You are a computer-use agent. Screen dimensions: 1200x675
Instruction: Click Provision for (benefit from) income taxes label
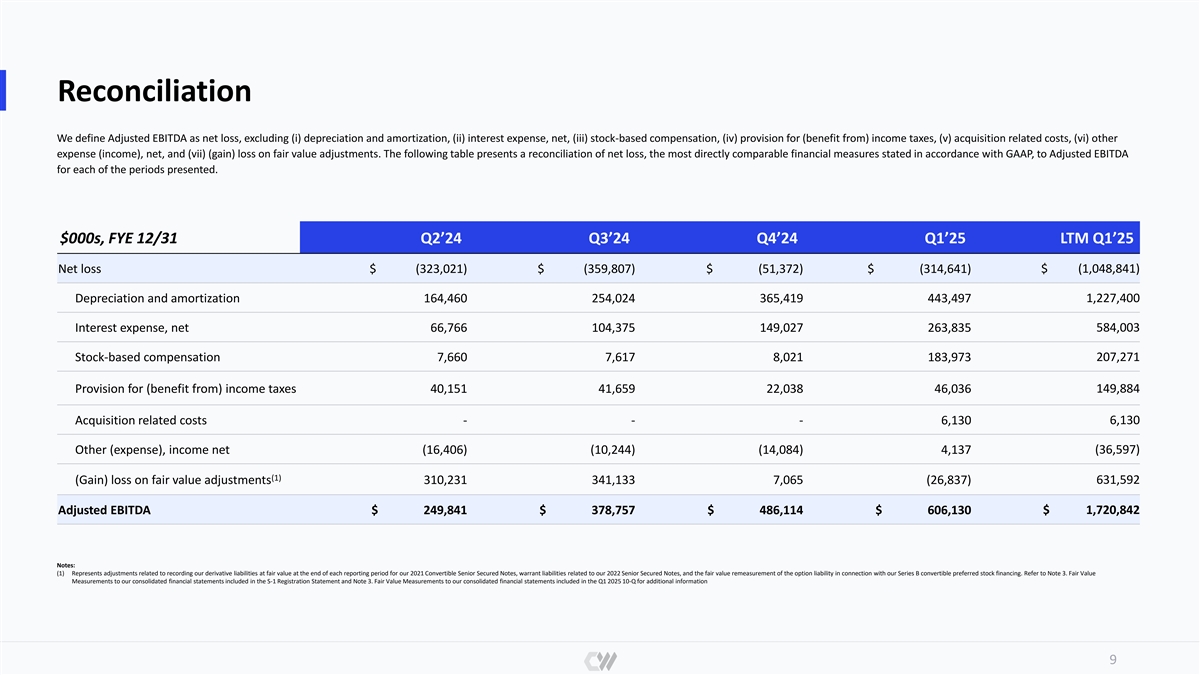[185, 389]
